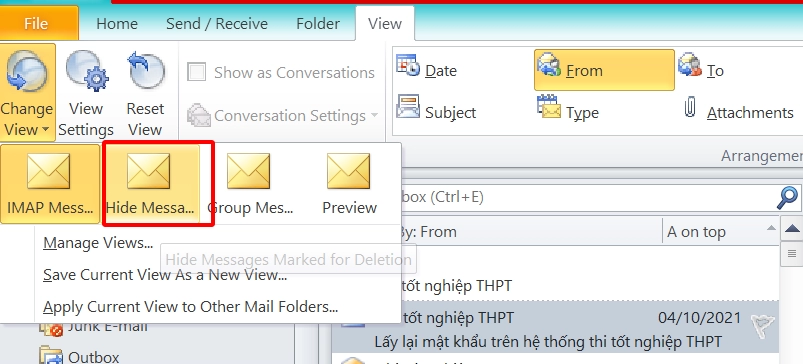Viewport: 803px width, 364px height.
Task: Choose the IMAP Messages view
Action: click(x=50, y=184)
